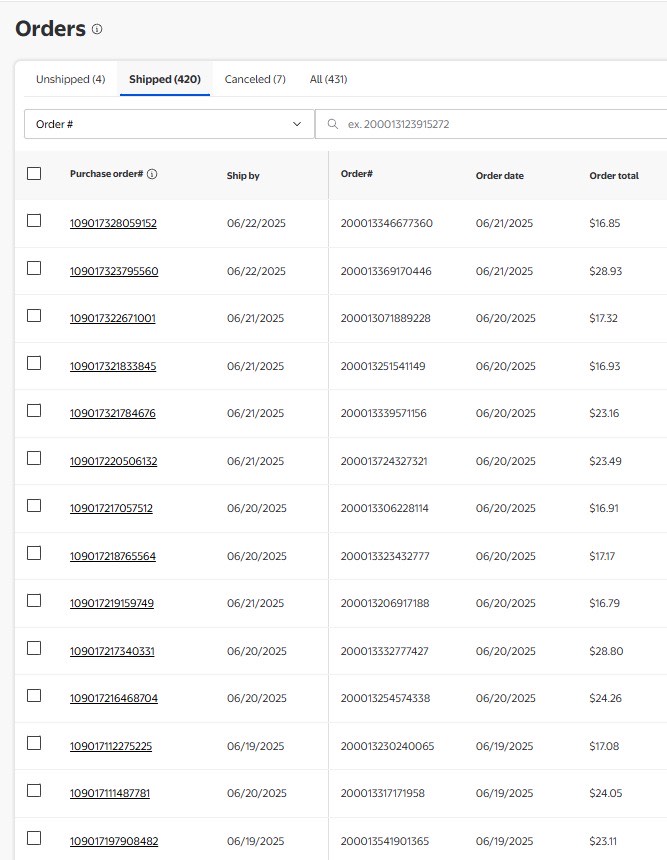Open purchase order 109017197908482
This screenshot has width=667, height=860.
114,841
